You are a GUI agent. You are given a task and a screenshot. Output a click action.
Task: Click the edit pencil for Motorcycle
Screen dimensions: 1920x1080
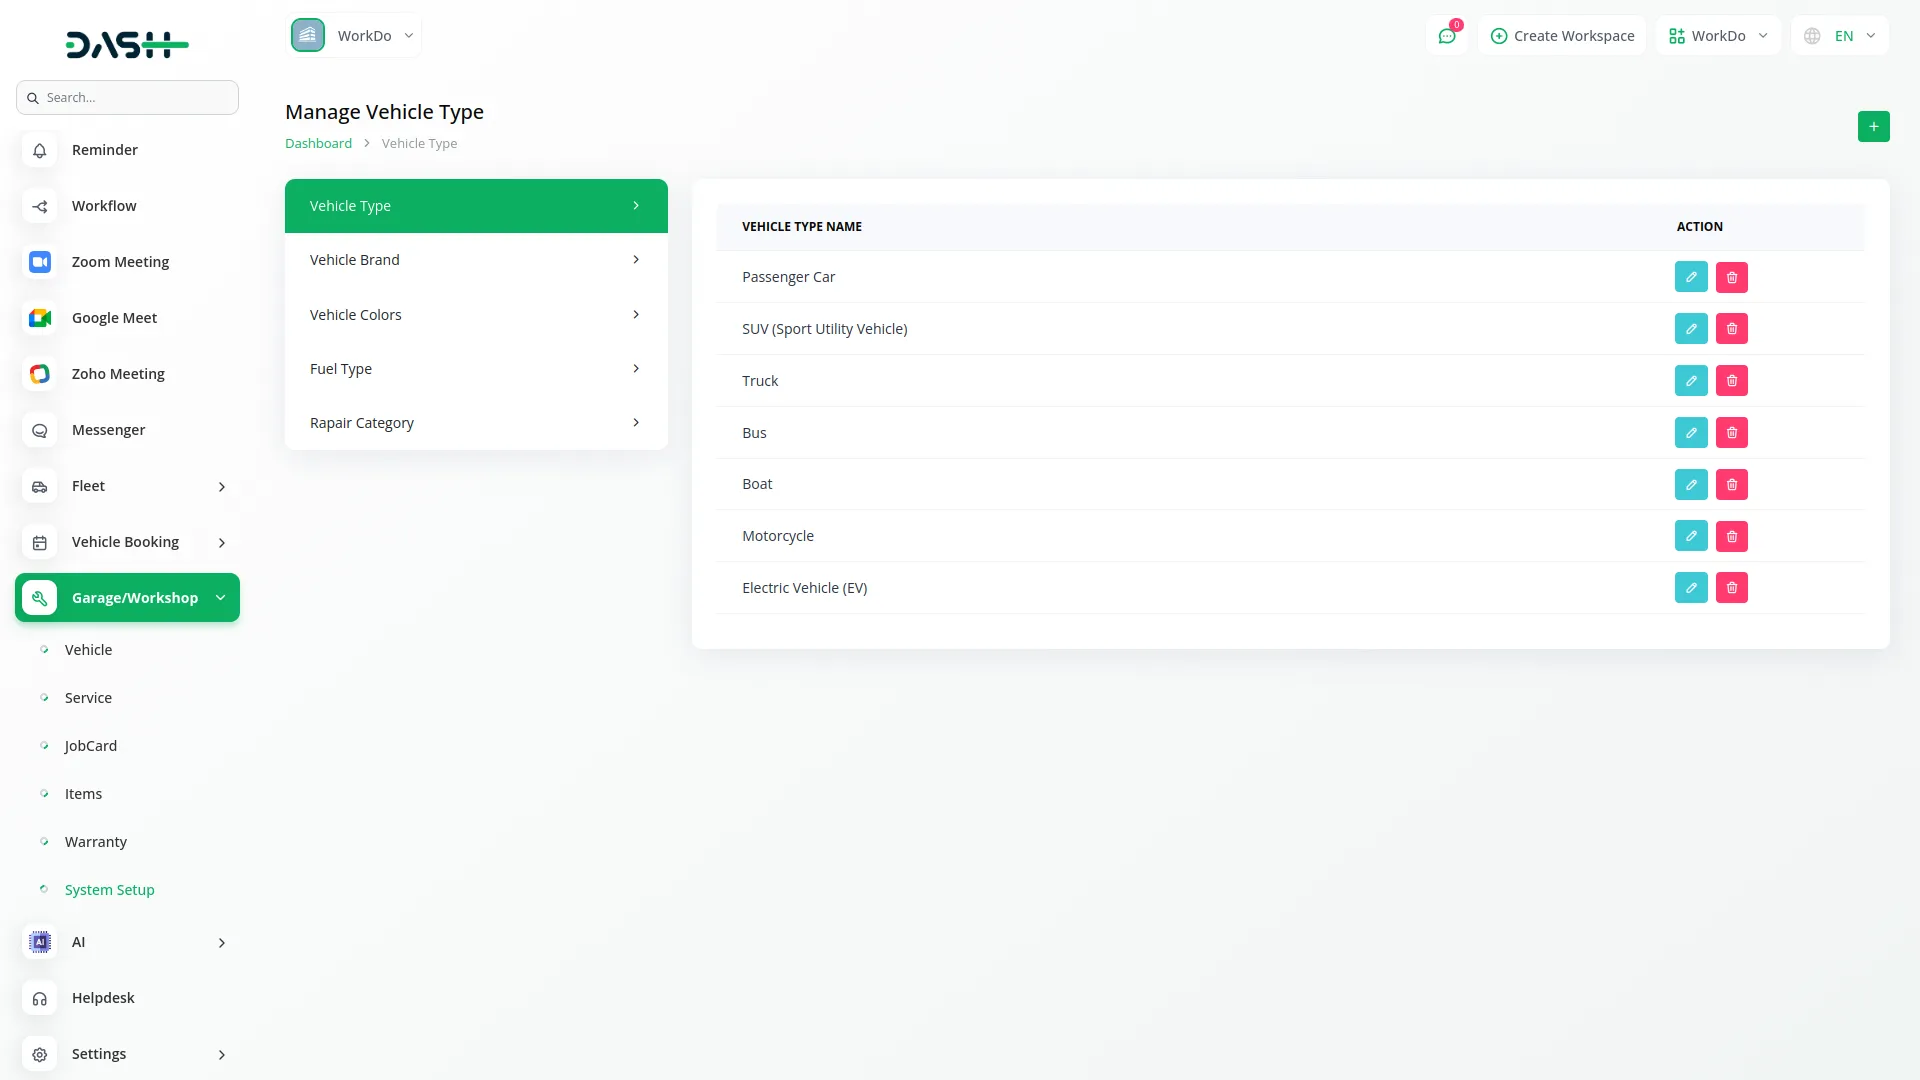tap(1690, 536)
